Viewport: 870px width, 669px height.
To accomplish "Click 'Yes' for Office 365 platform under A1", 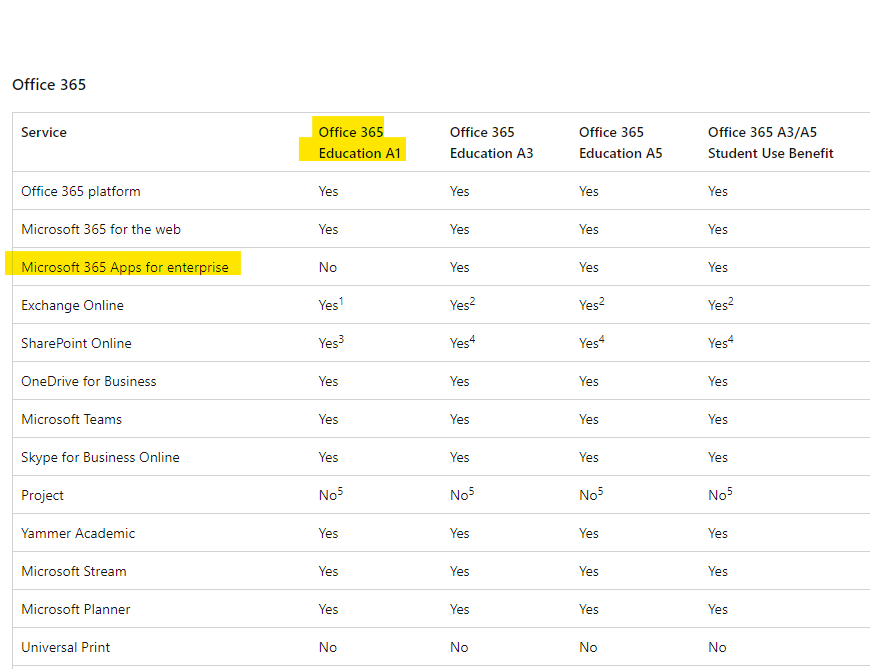I will click(328, 191).
